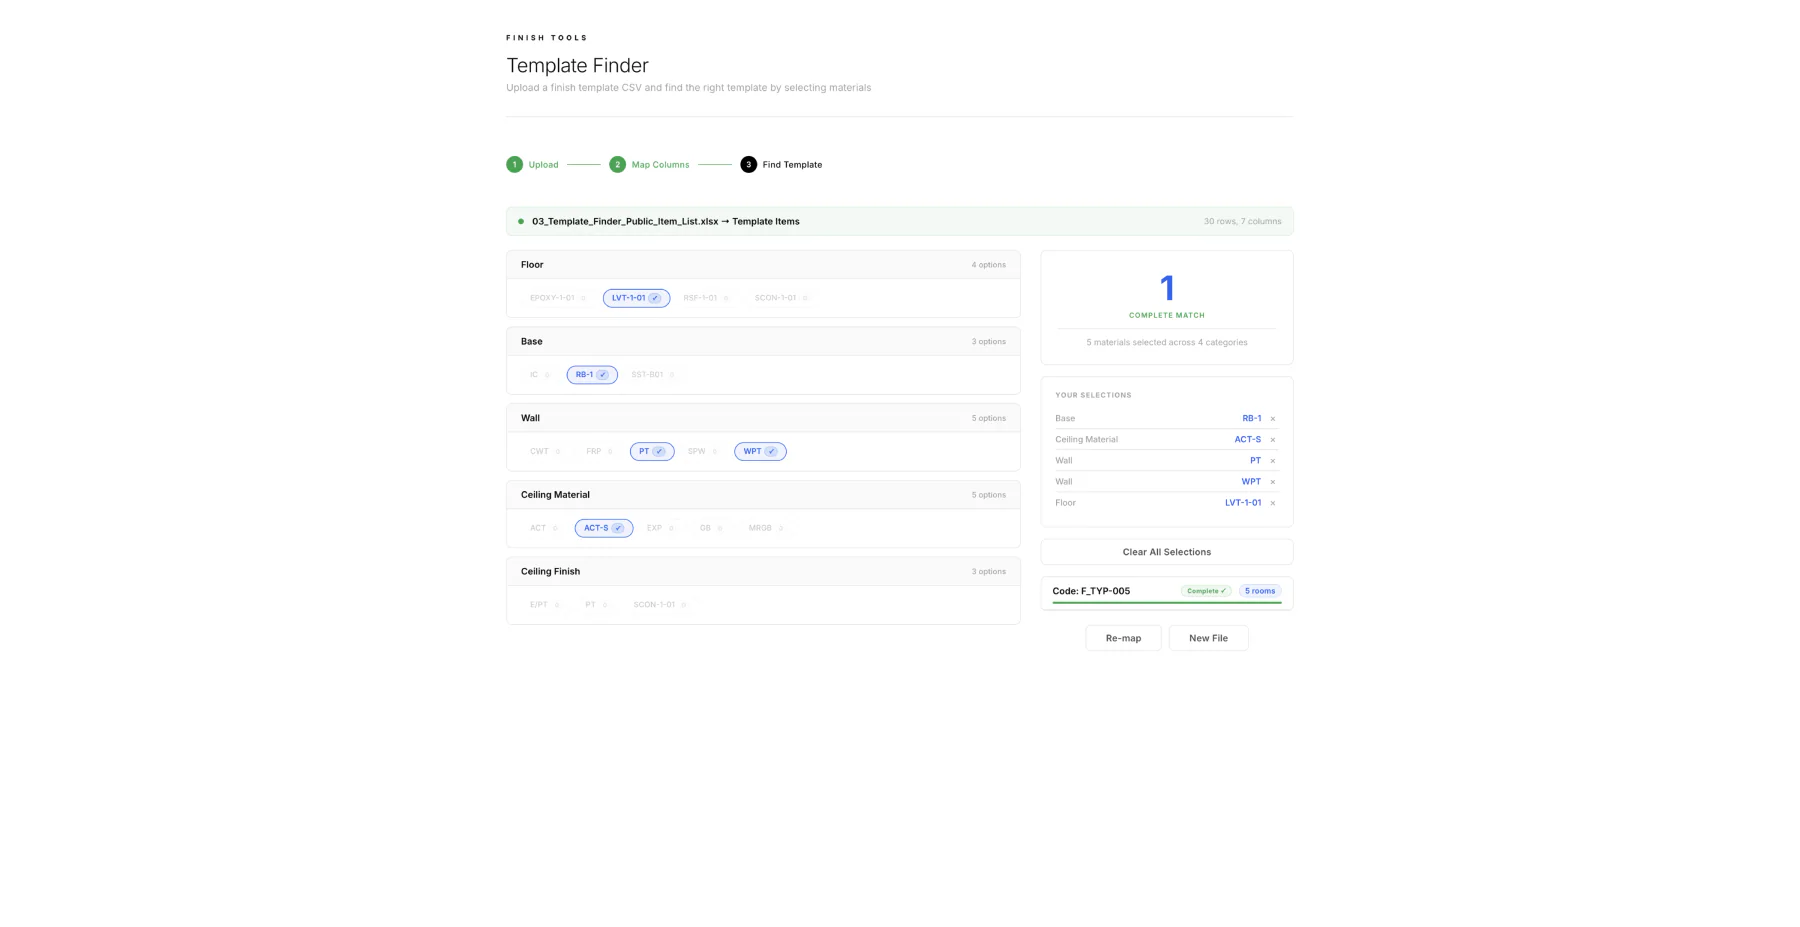Open the Map Columns step label
The width and height of the screenshot is (1800, 927).
pyautogui.click(x=660, y=164)
